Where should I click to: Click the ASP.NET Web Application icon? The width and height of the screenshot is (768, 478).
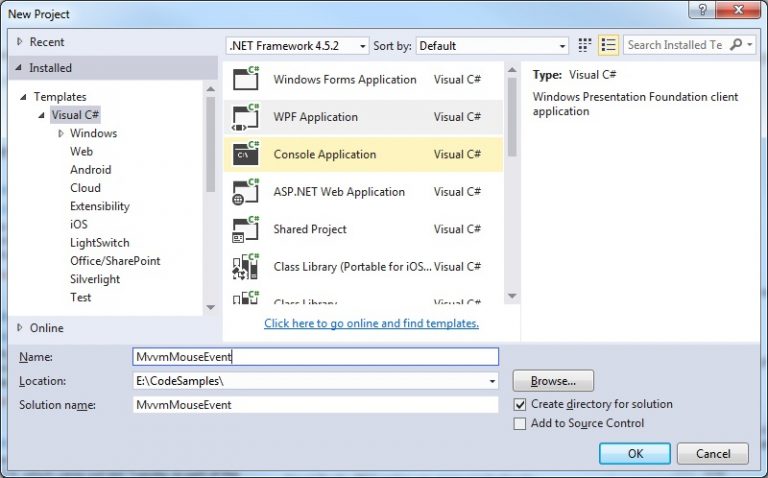coord(246,192)
